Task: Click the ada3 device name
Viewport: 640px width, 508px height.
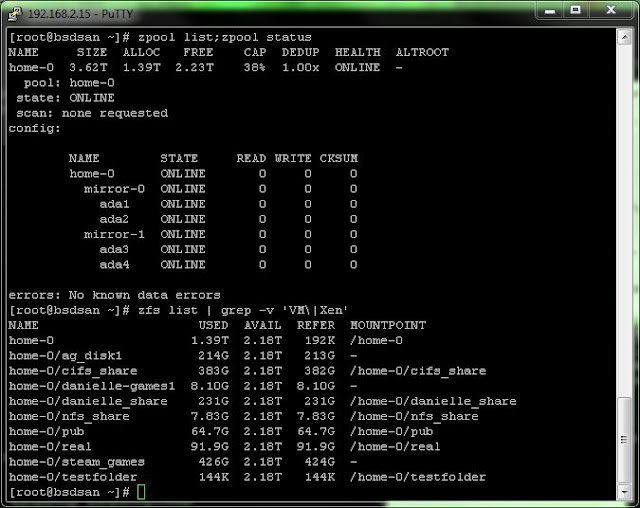Action: click(x=114, y=249)
